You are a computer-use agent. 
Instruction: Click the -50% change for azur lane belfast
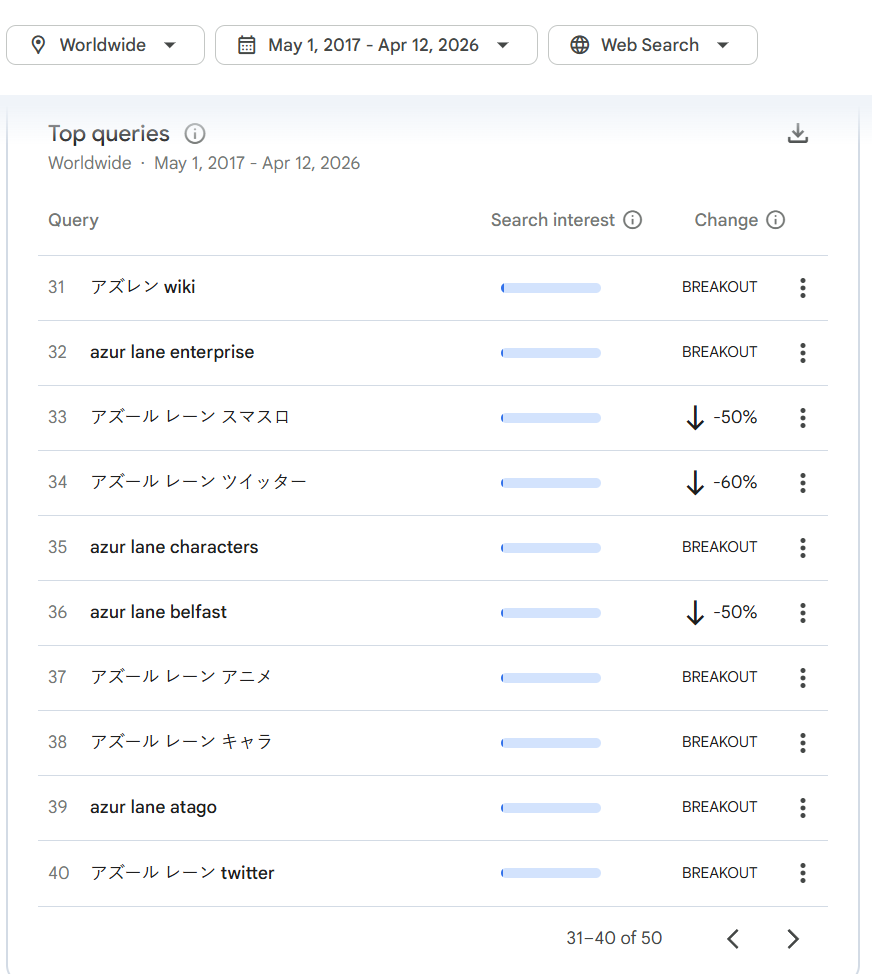[x=722, y=612]
